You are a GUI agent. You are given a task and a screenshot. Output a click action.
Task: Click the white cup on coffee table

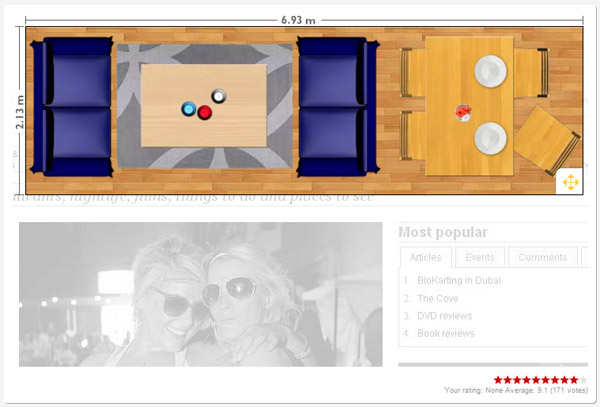coord(218,96)
